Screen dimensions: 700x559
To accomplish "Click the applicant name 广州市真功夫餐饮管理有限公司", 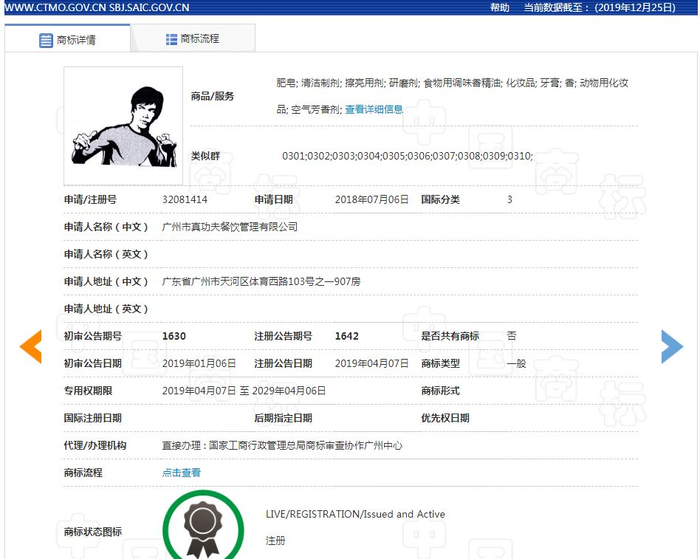I will point(229,227).
